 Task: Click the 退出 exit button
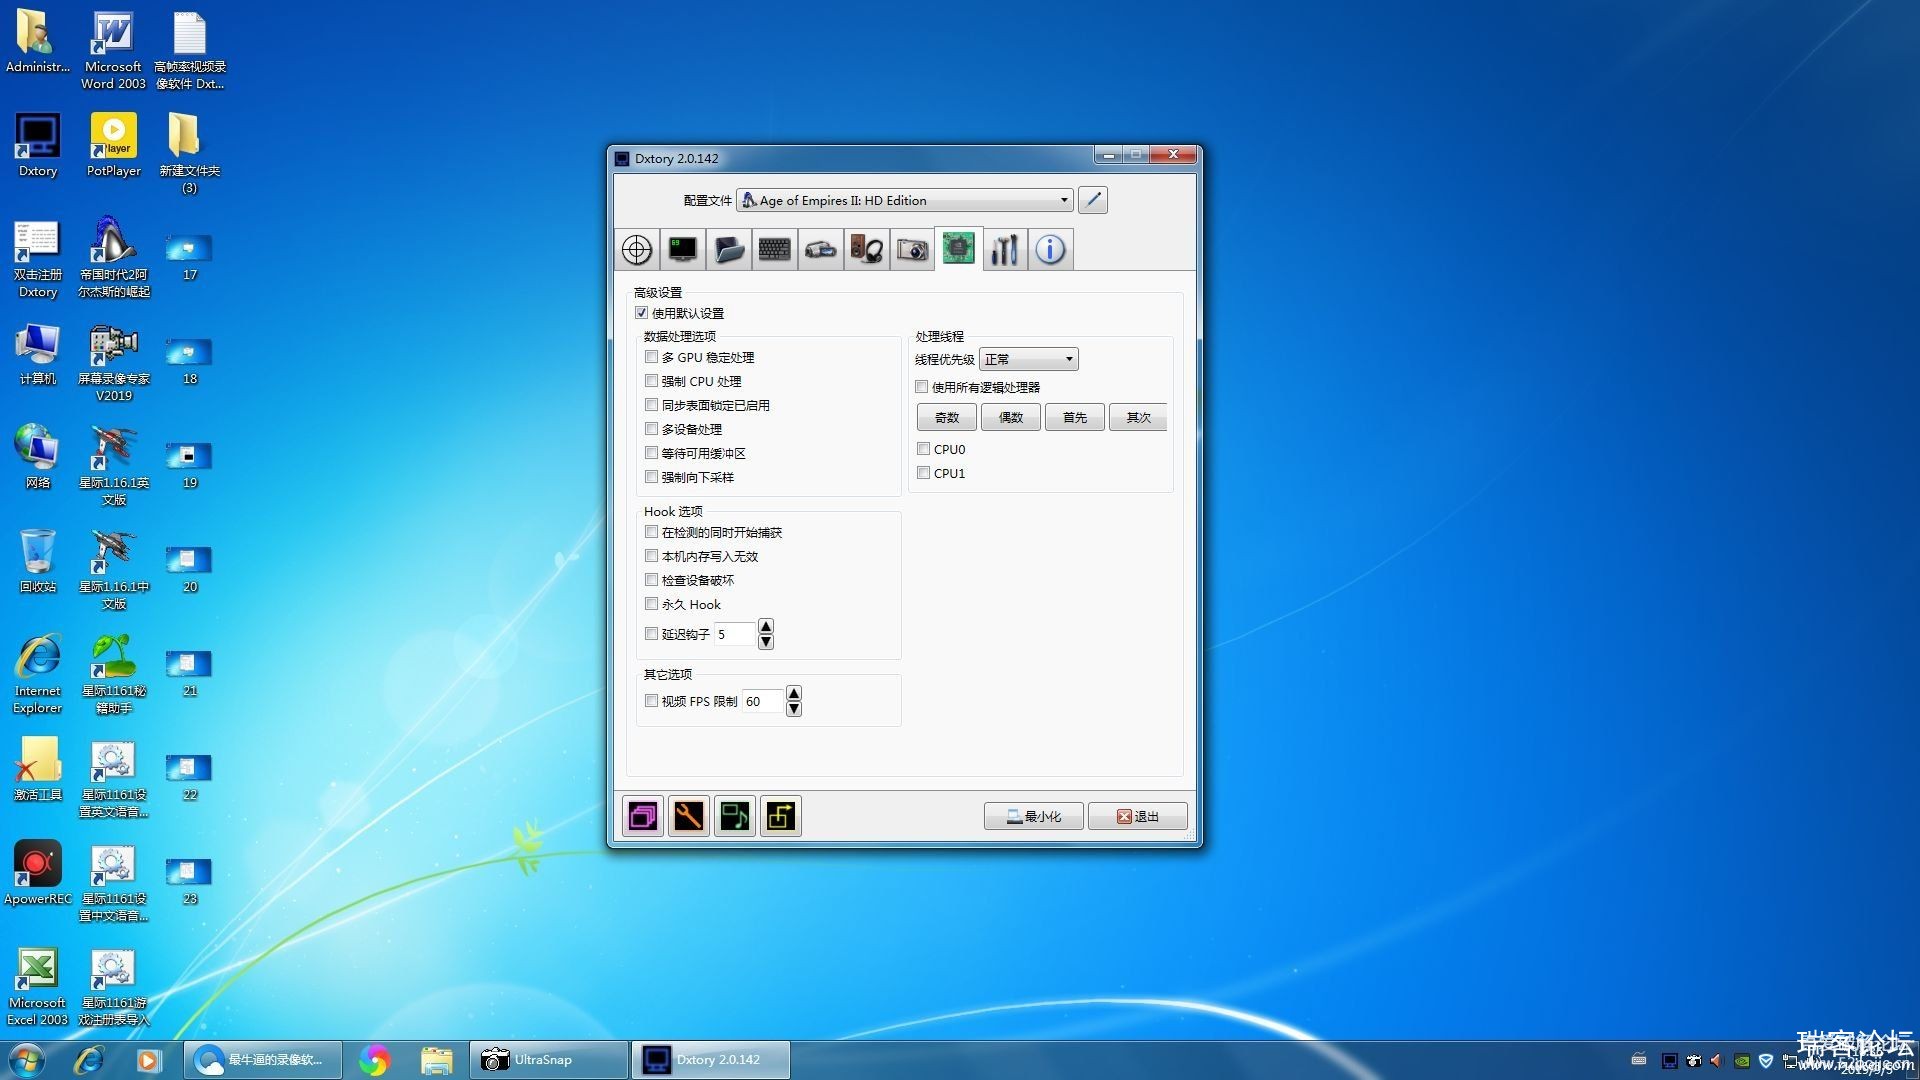(x=1138, y=816)
